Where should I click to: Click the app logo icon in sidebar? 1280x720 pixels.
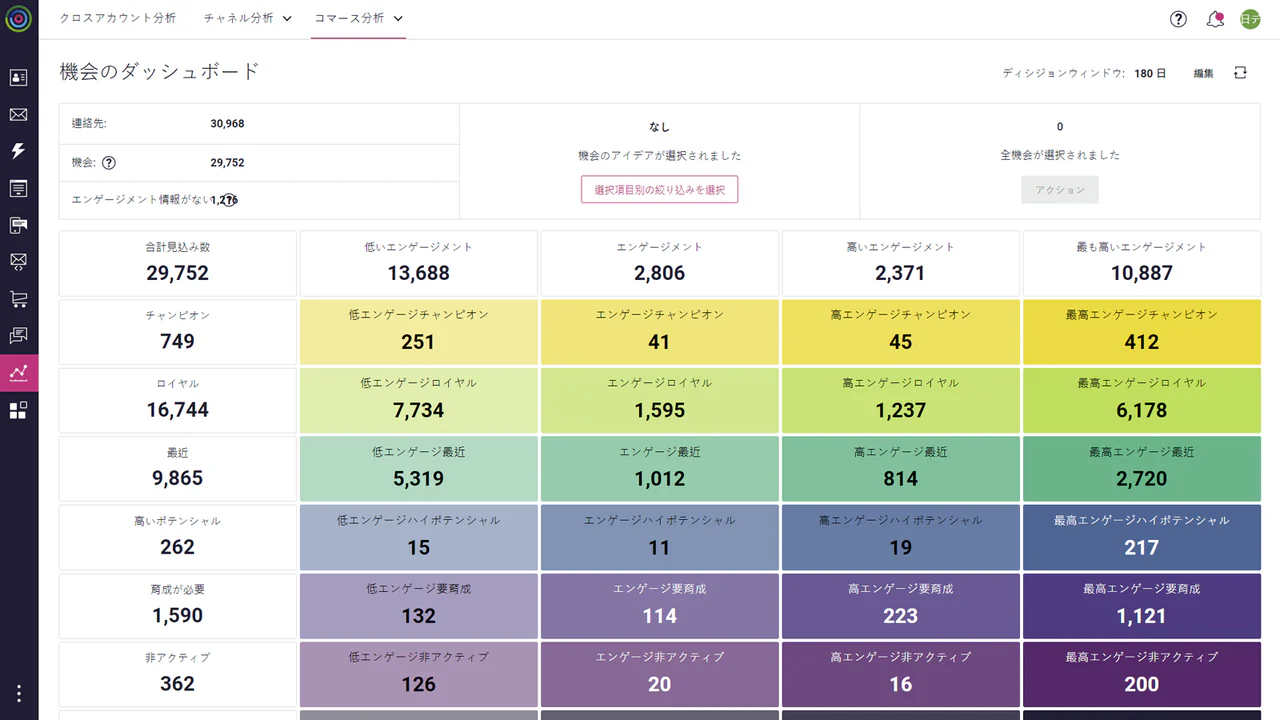(x=18, y=18)
